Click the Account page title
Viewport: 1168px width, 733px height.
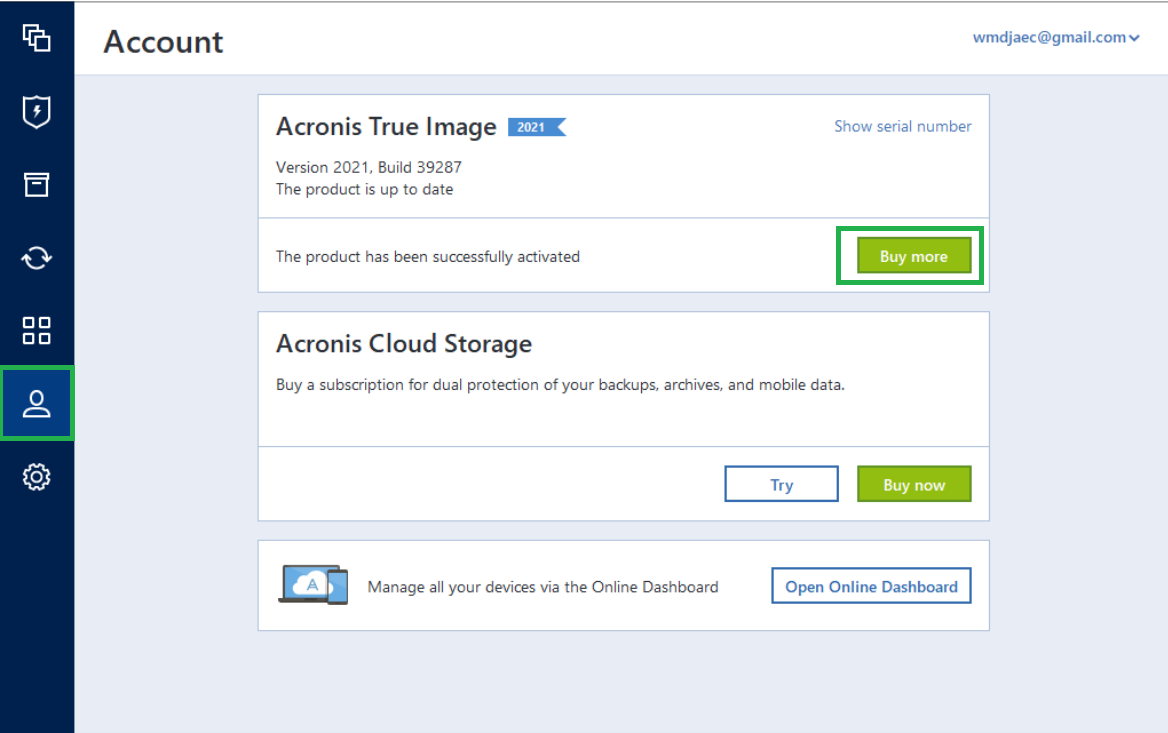(x=162, y=41)
